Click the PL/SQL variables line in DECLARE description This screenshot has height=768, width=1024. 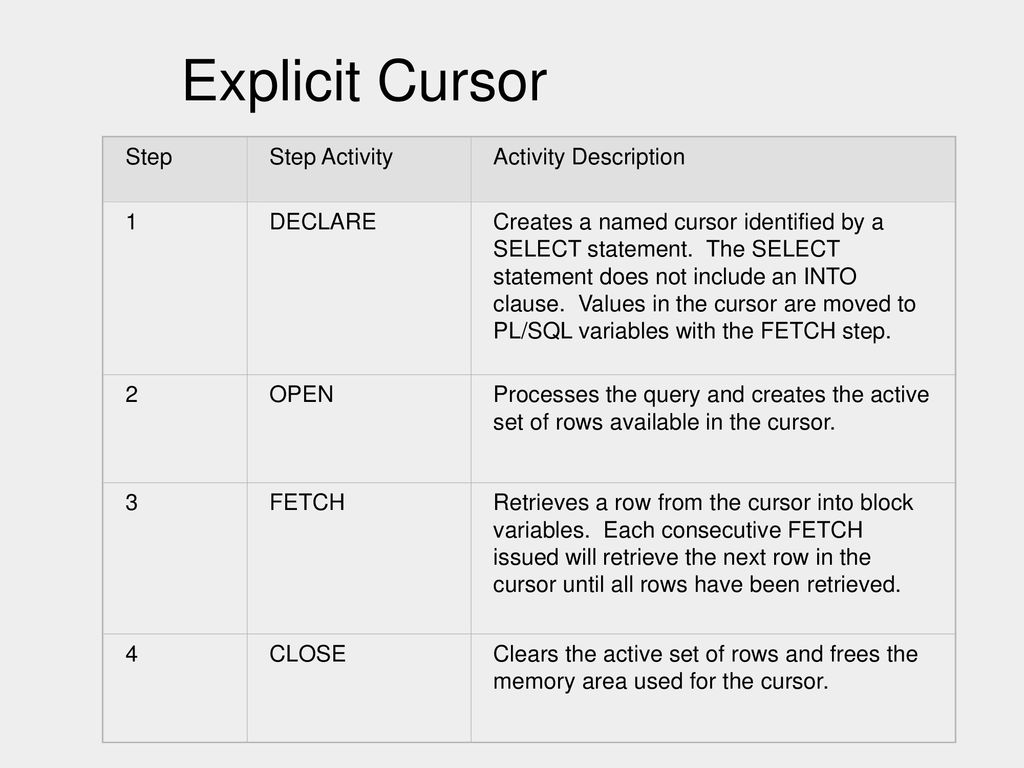[692, 331]
